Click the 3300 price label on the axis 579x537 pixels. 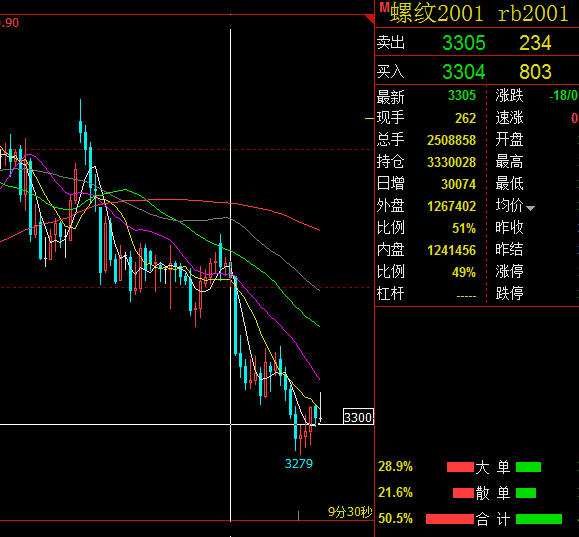pyautogui.click(x=358, y=417)
